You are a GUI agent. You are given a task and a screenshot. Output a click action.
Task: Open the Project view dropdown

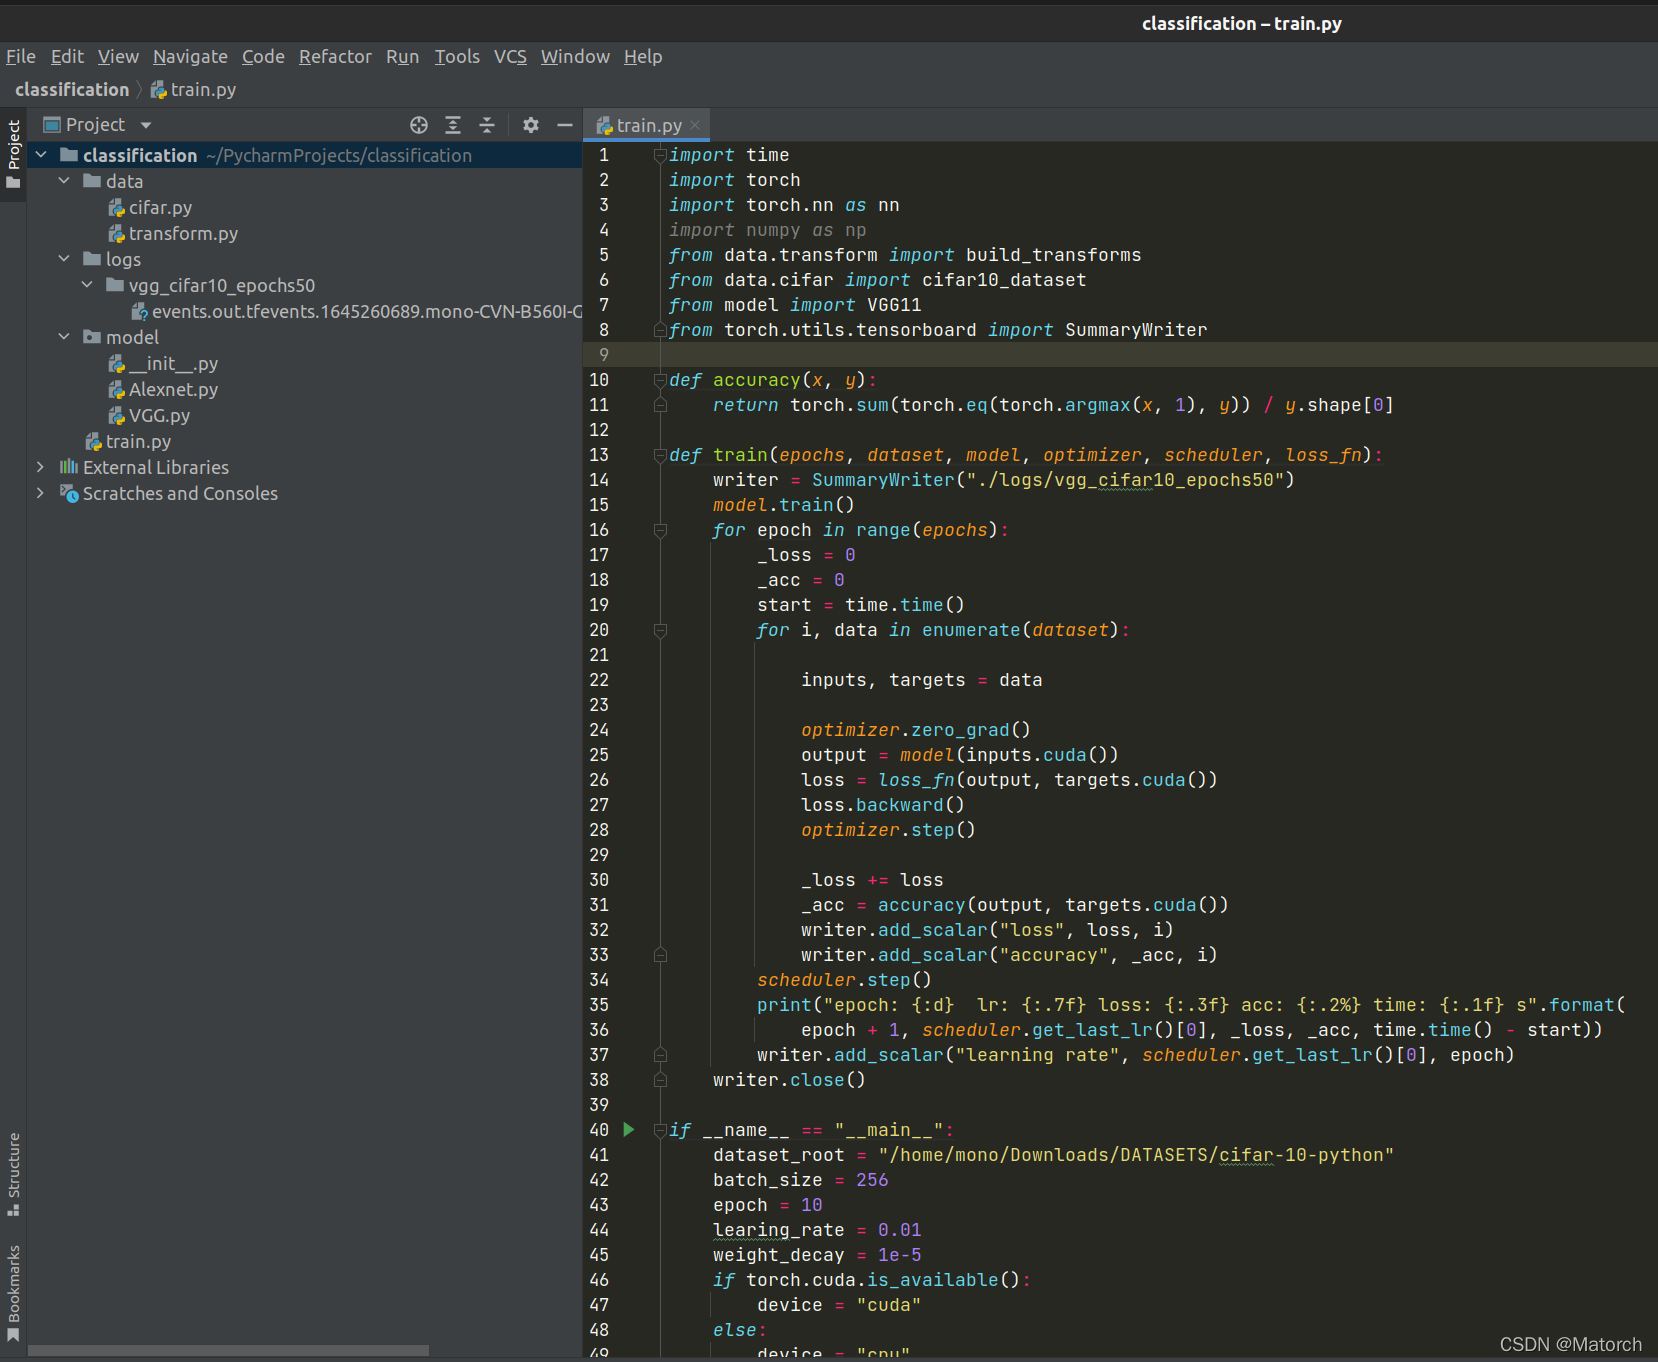[x=146, y=125]
